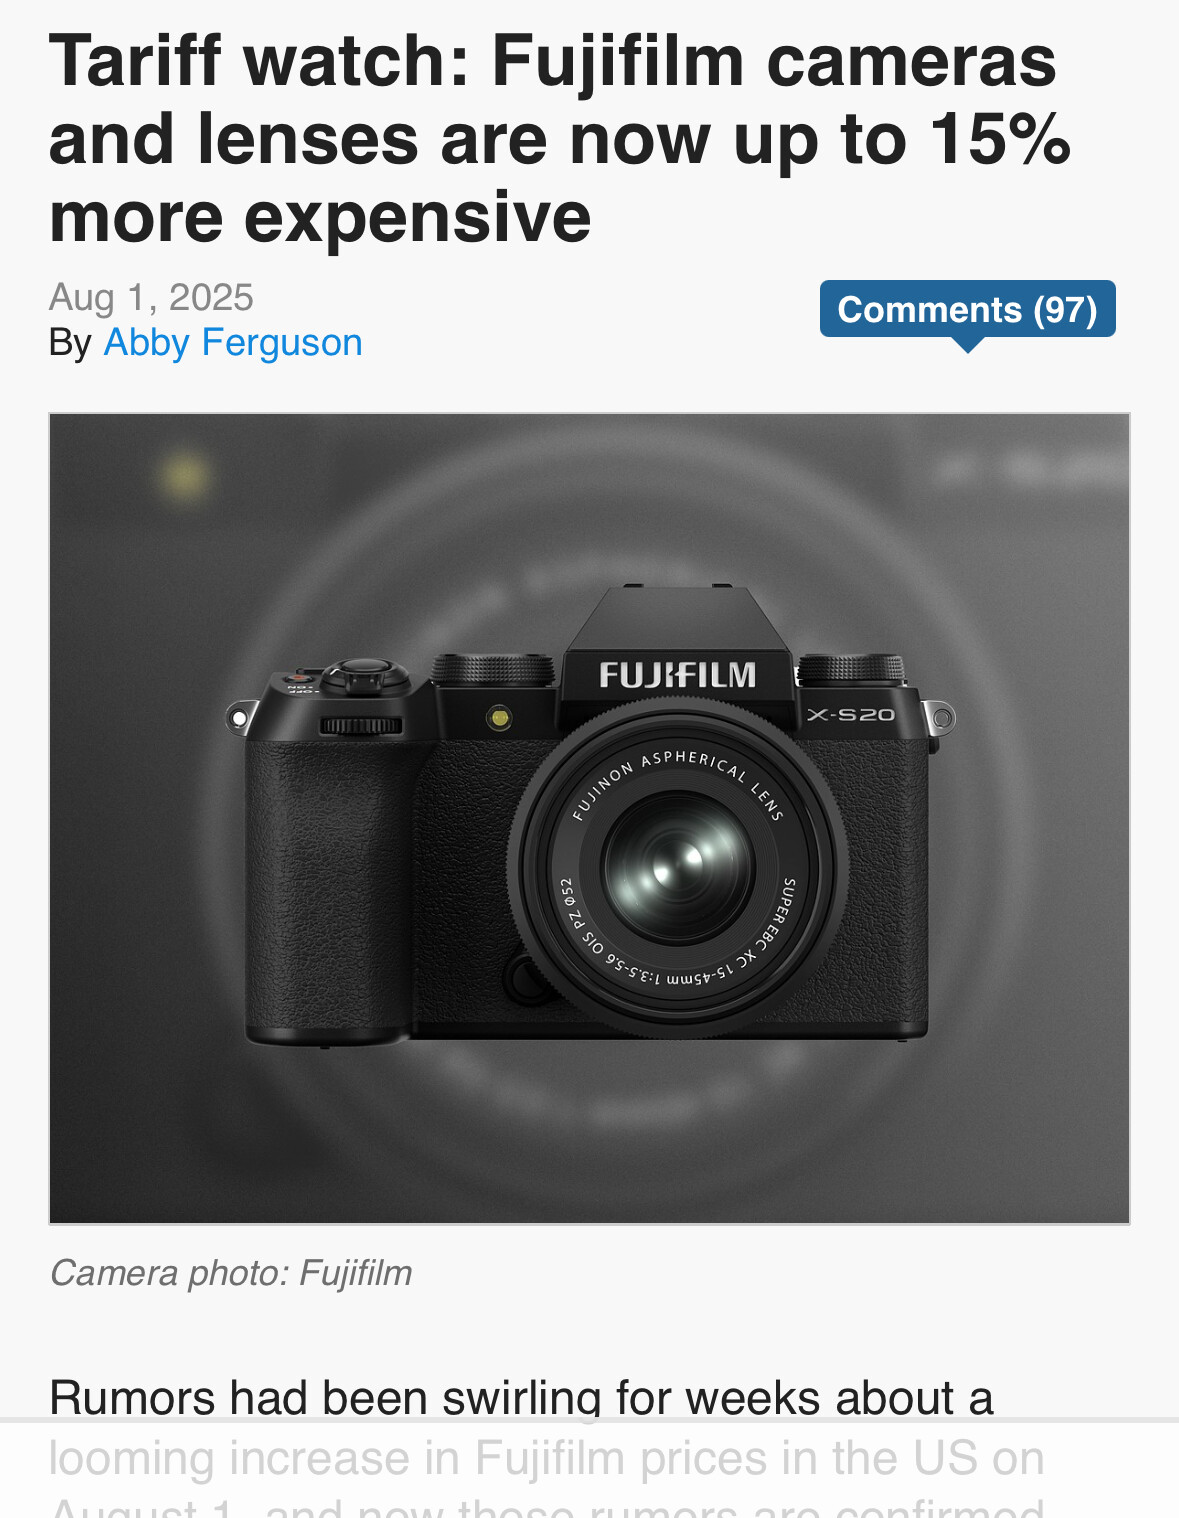Tap the blurred yellow light in photo background
This screenshot has height=1518, width=1179.
point(184,476)
